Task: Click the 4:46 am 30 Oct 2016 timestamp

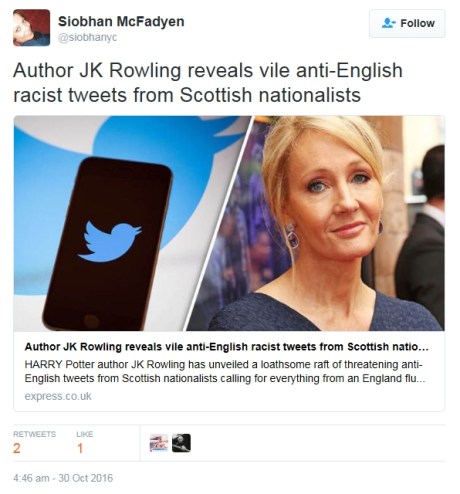Action: [63, 478]
